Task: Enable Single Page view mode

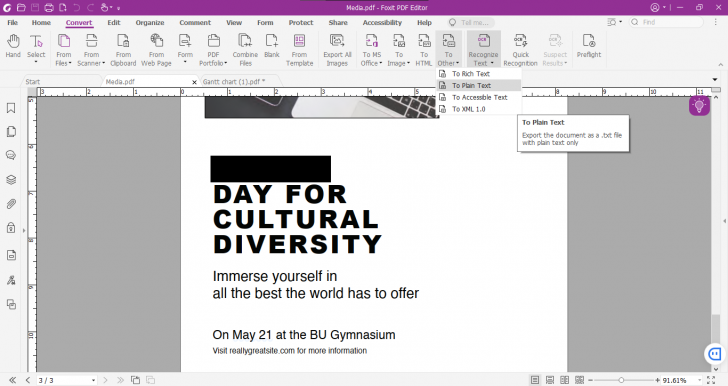Action: (535, 380)
